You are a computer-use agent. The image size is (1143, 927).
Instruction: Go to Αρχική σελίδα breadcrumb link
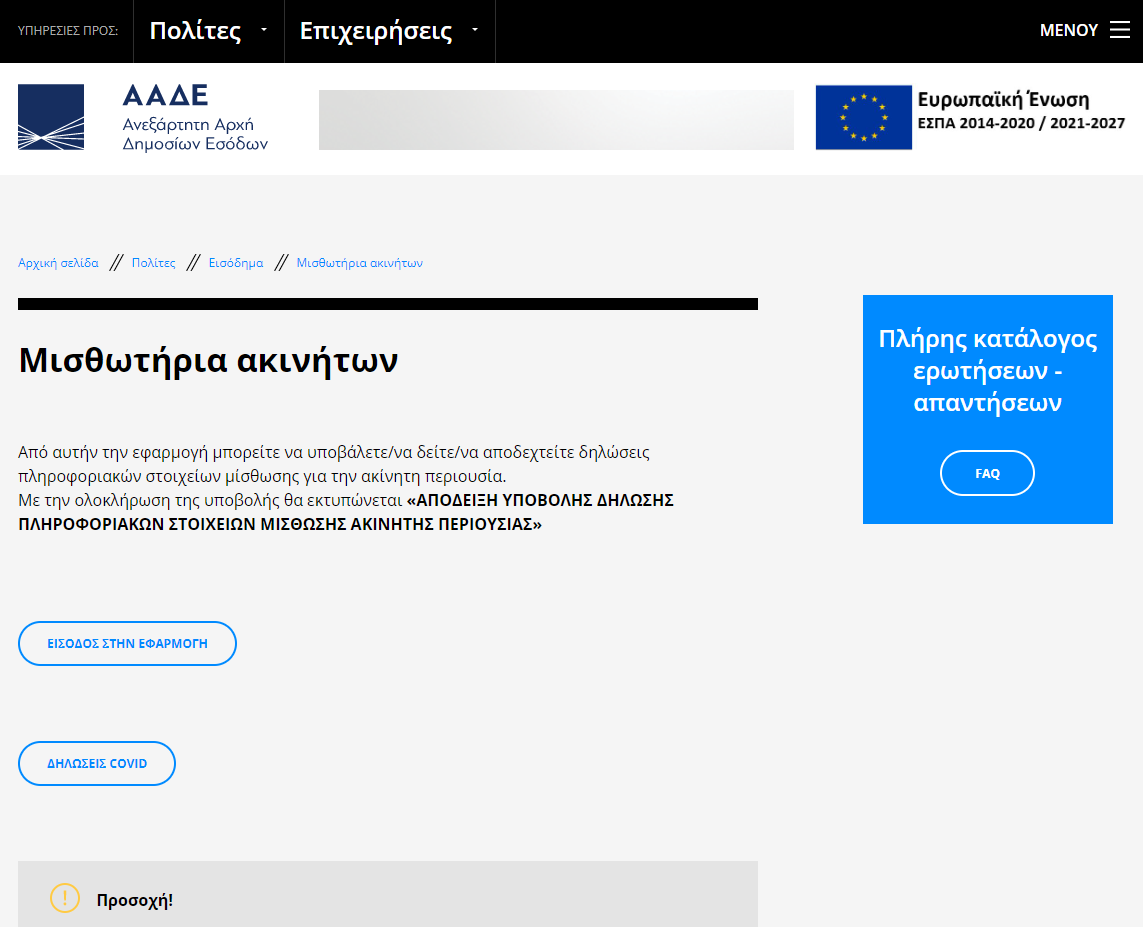coord(58,263)
